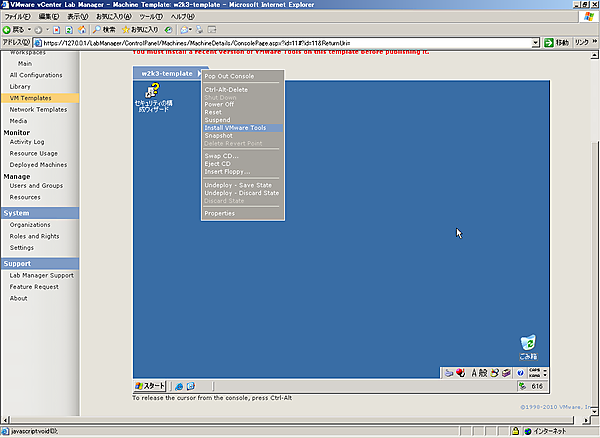600x438 pixels.
Task: Click Power Off in the console menu
Action: pyautogui.click(x=219, y=104)
